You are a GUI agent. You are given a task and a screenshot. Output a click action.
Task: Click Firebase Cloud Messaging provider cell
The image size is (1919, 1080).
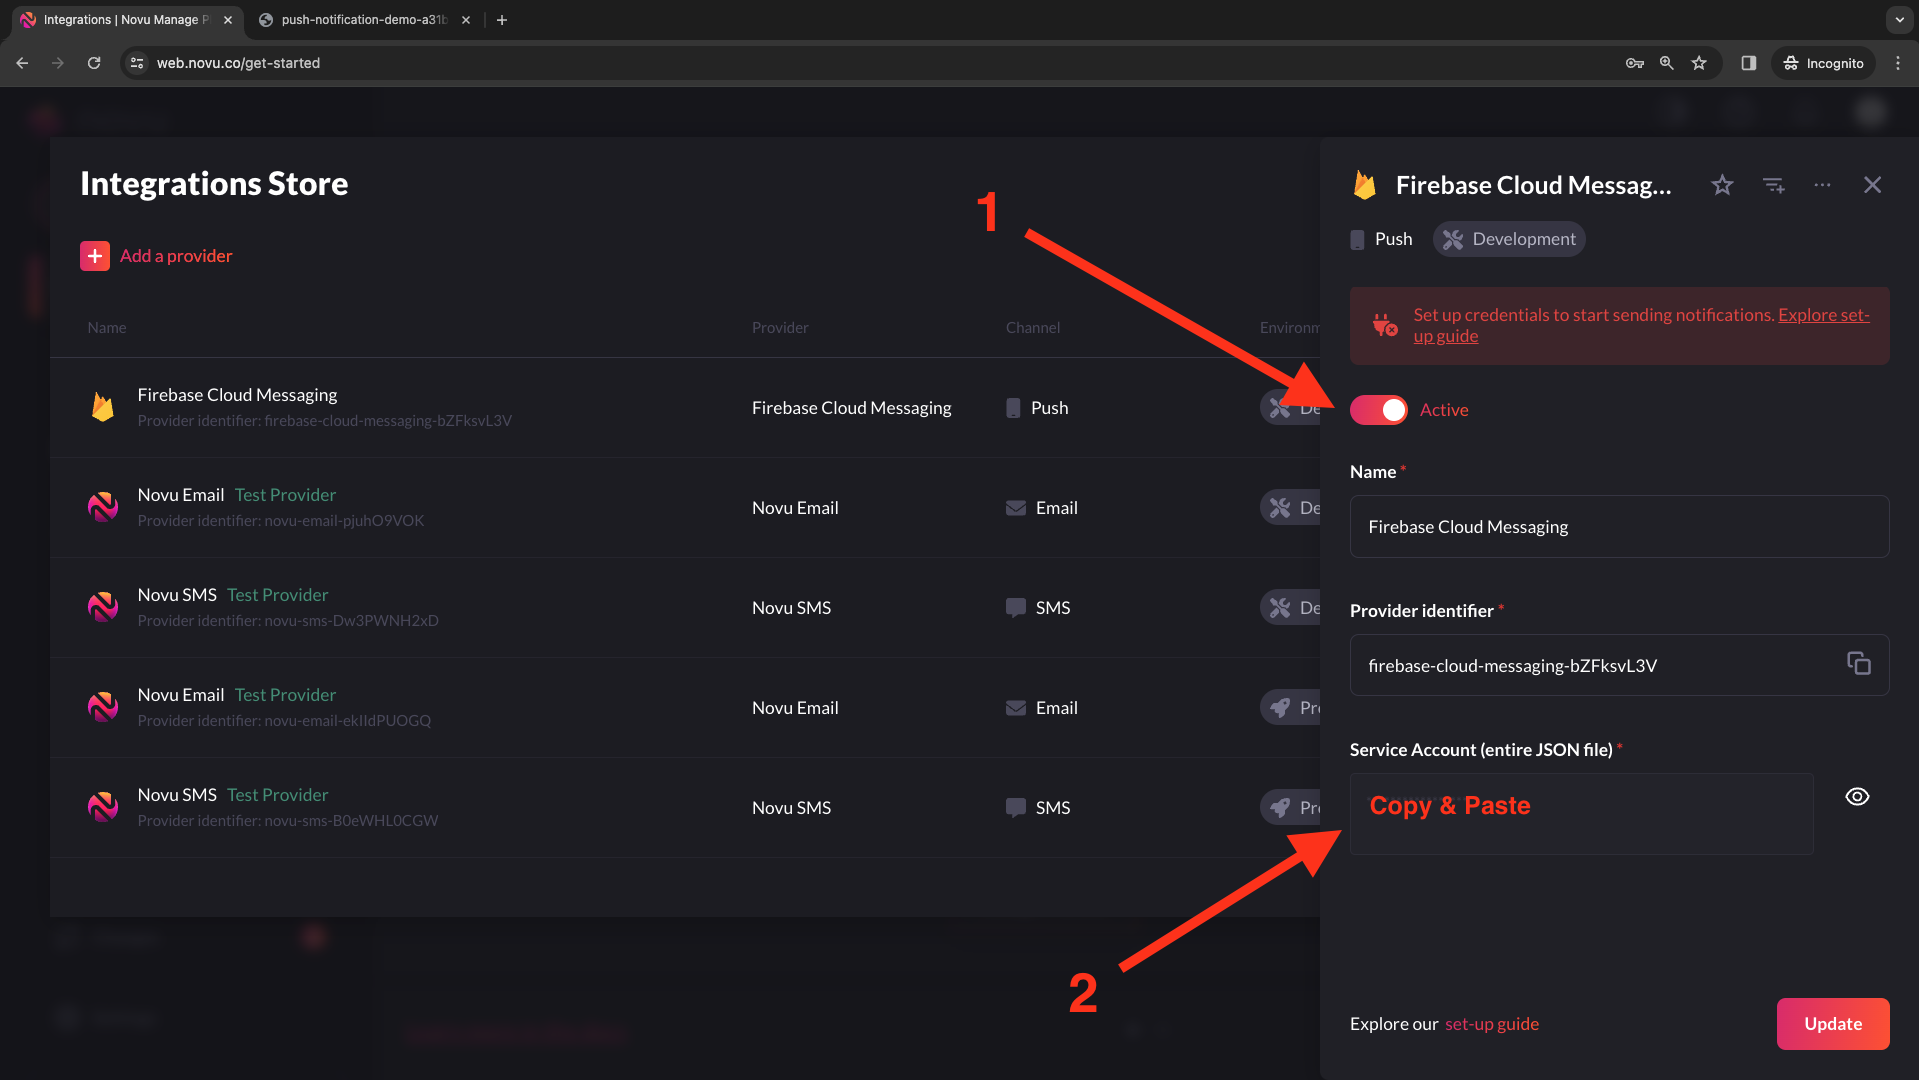[851, 408]
